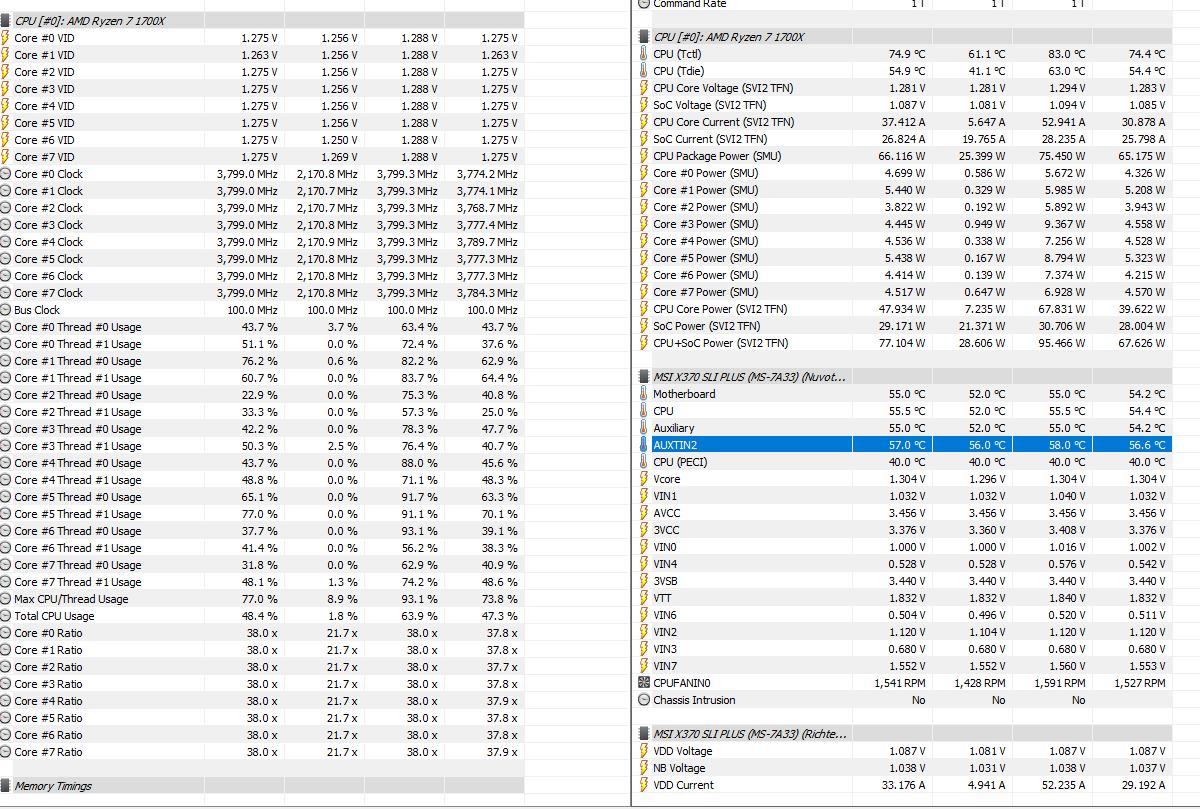Select the Core #6 Clock row
This screenshot has height=809, width=1200.
pos(262,276)
